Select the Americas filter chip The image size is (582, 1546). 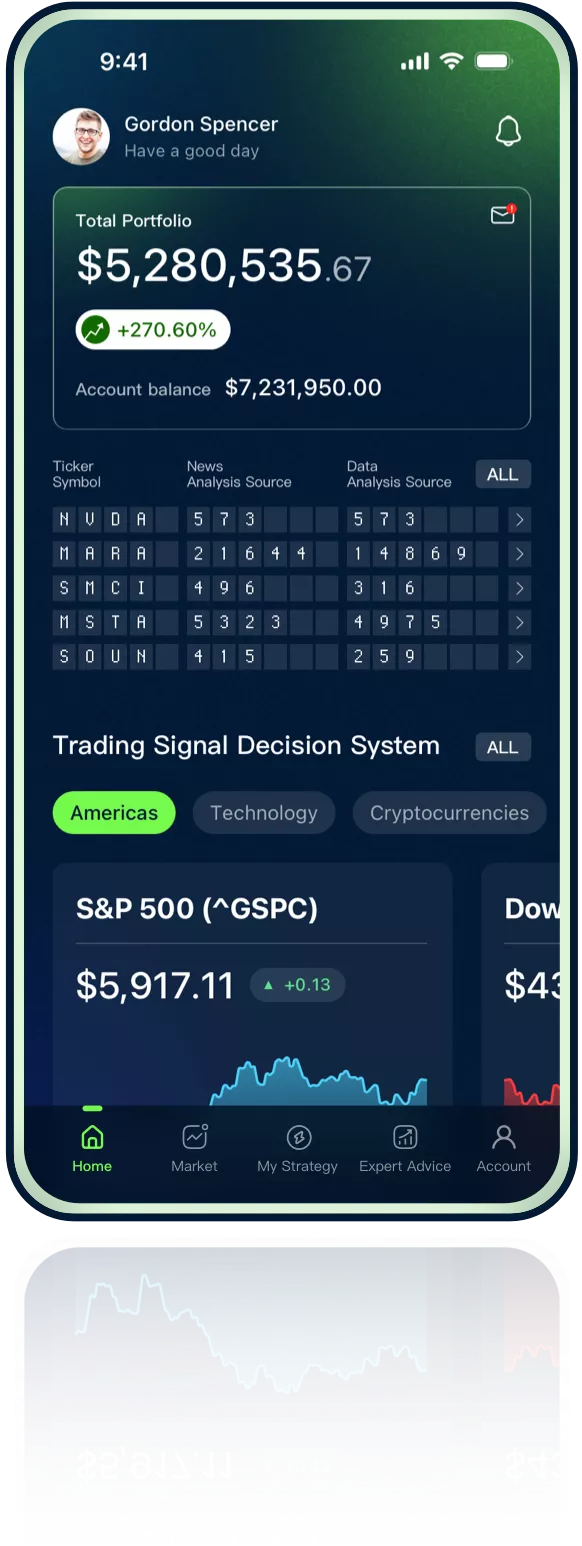pos(114,813)
